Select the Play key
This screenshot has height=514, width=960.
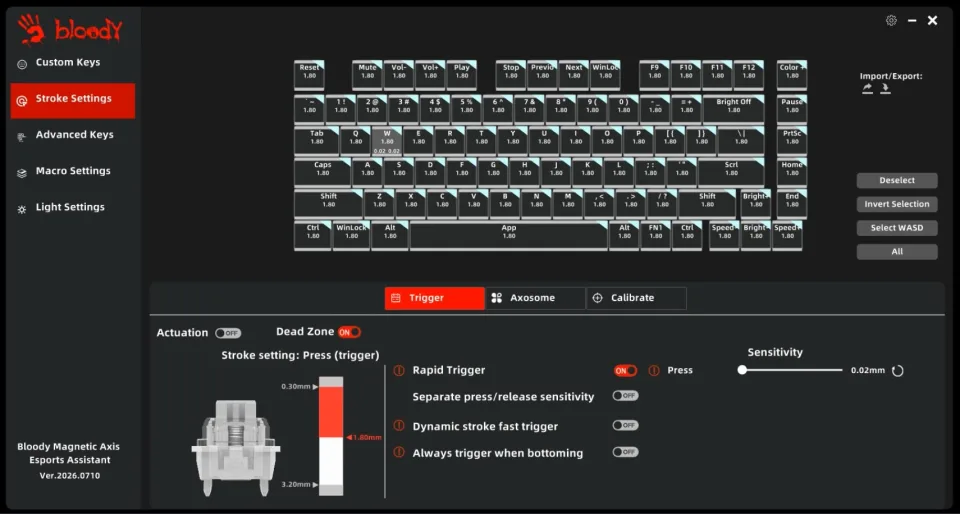462,75
